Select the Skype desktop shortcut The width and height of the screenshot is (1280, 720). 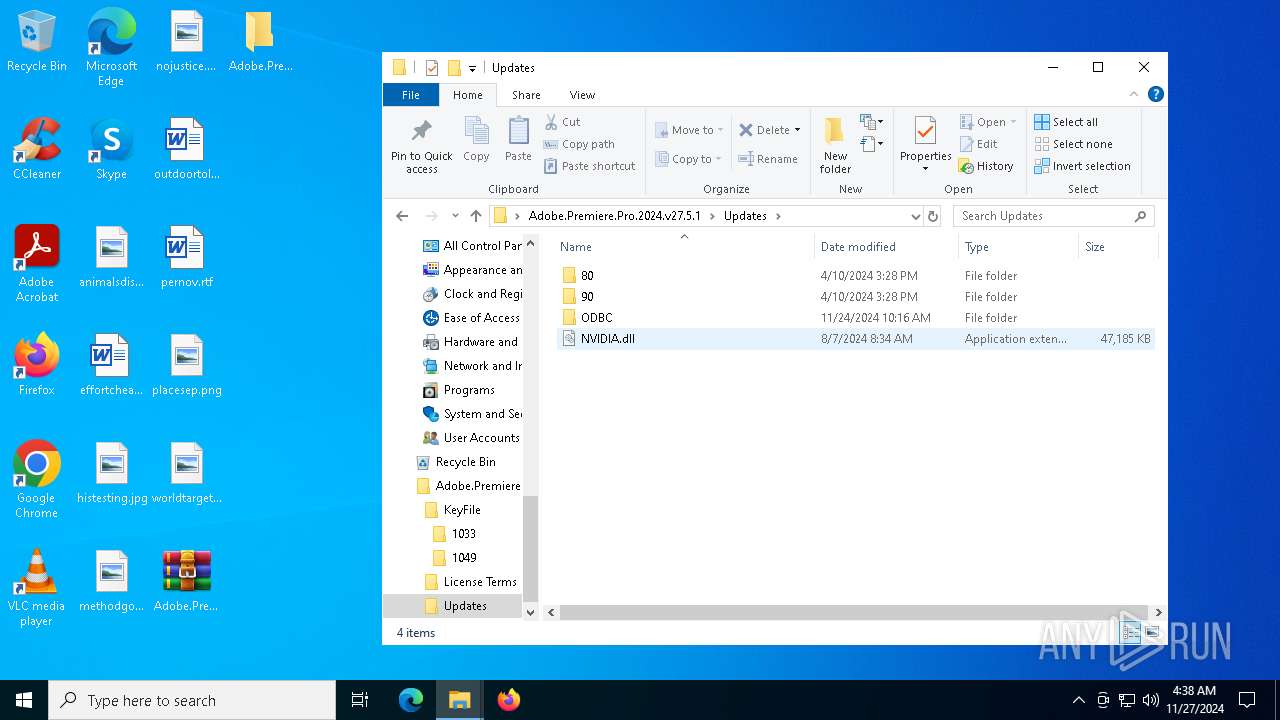[x=111, y=150]
